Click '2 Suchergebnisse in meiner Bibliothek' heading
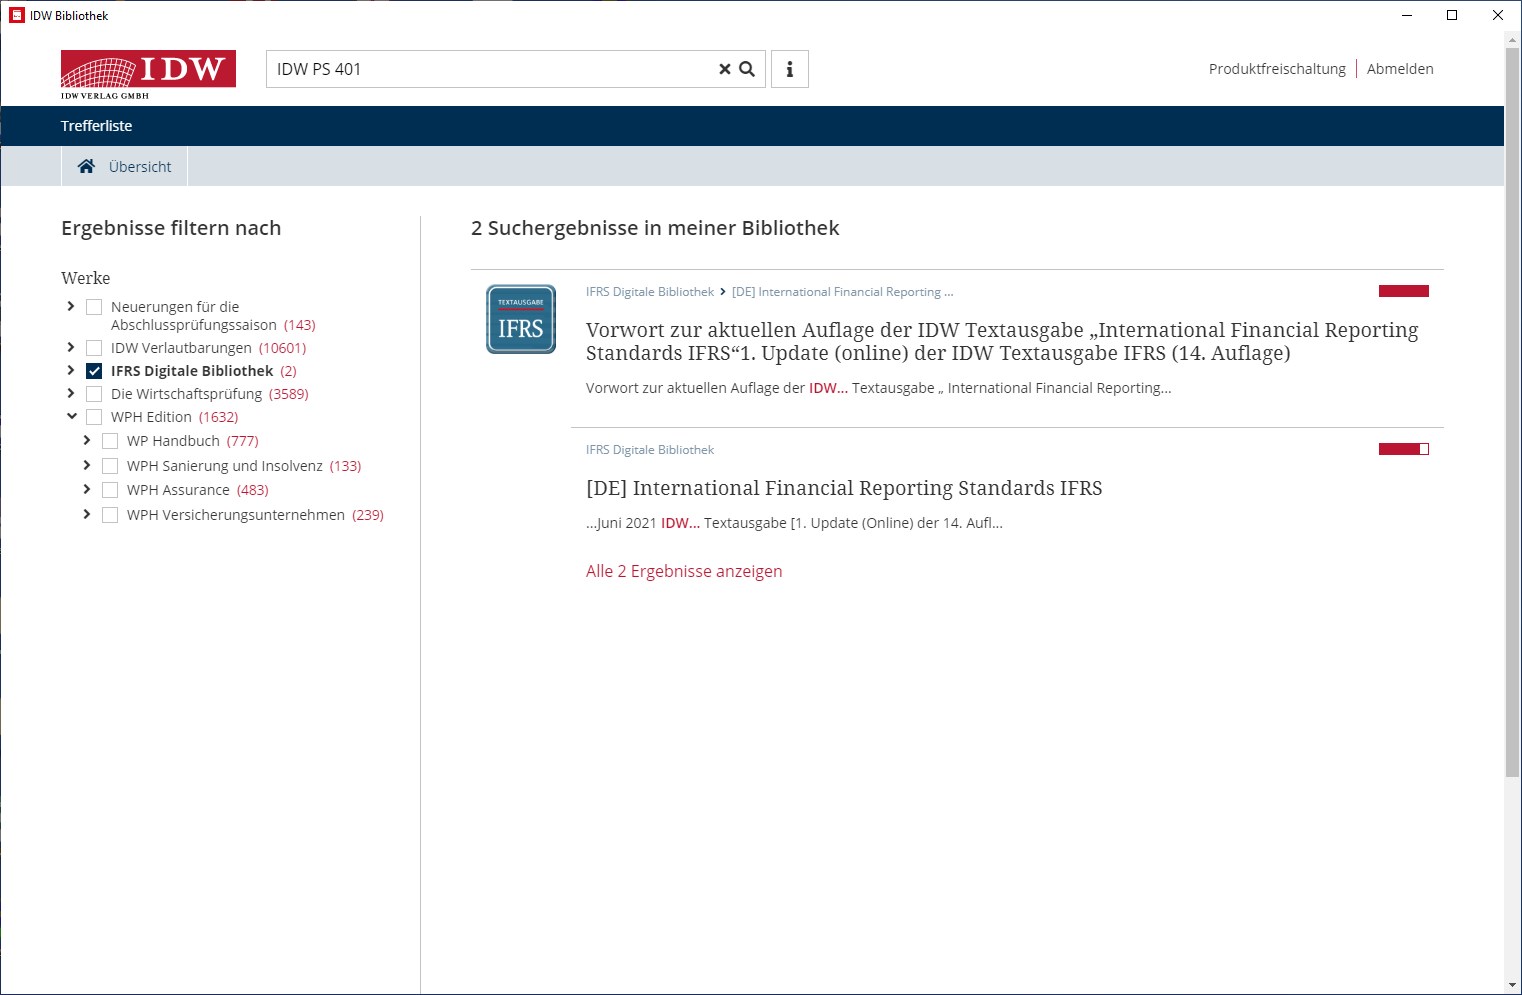The image size is (1522, 995). (655, 228)
